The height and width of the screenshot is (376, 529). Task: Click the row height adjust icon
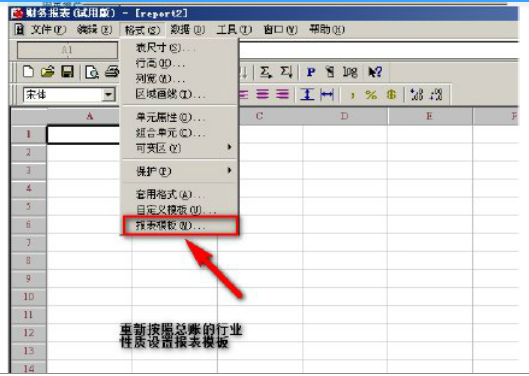307,95
